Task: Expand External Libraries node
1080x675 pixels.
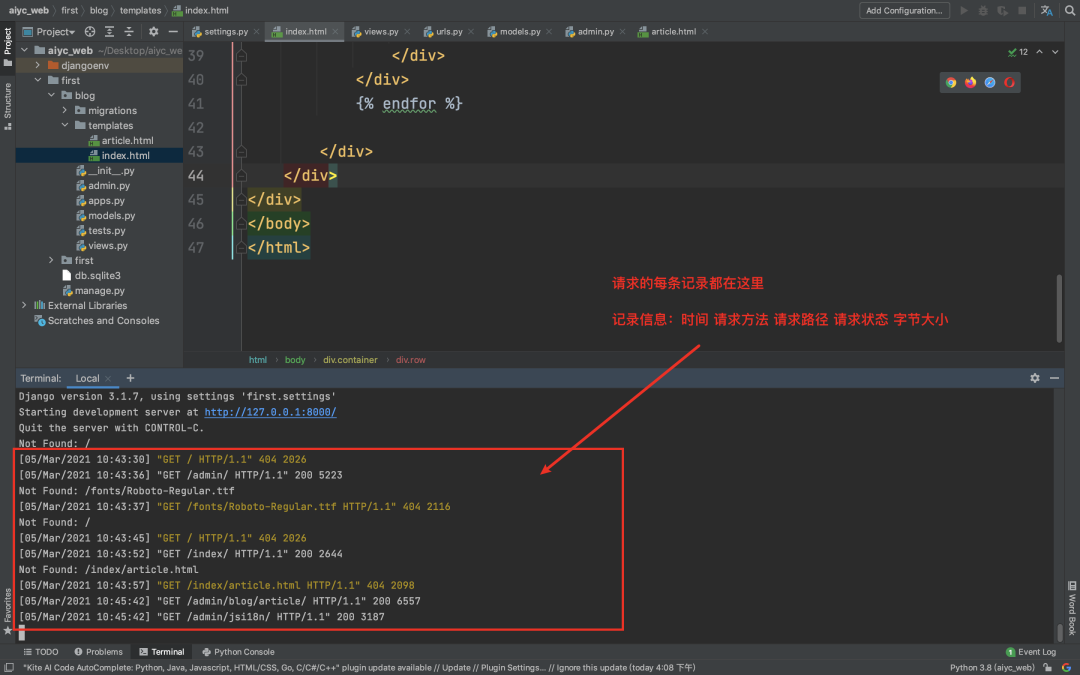Action: tap(25, 305)
